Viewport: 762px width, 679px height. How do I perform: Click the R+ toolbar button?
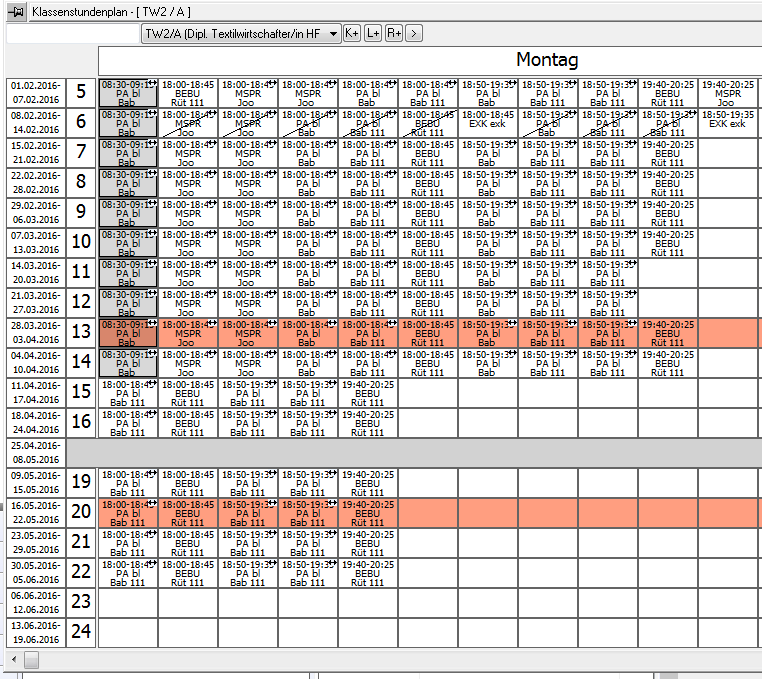click(x=394, y=33)
